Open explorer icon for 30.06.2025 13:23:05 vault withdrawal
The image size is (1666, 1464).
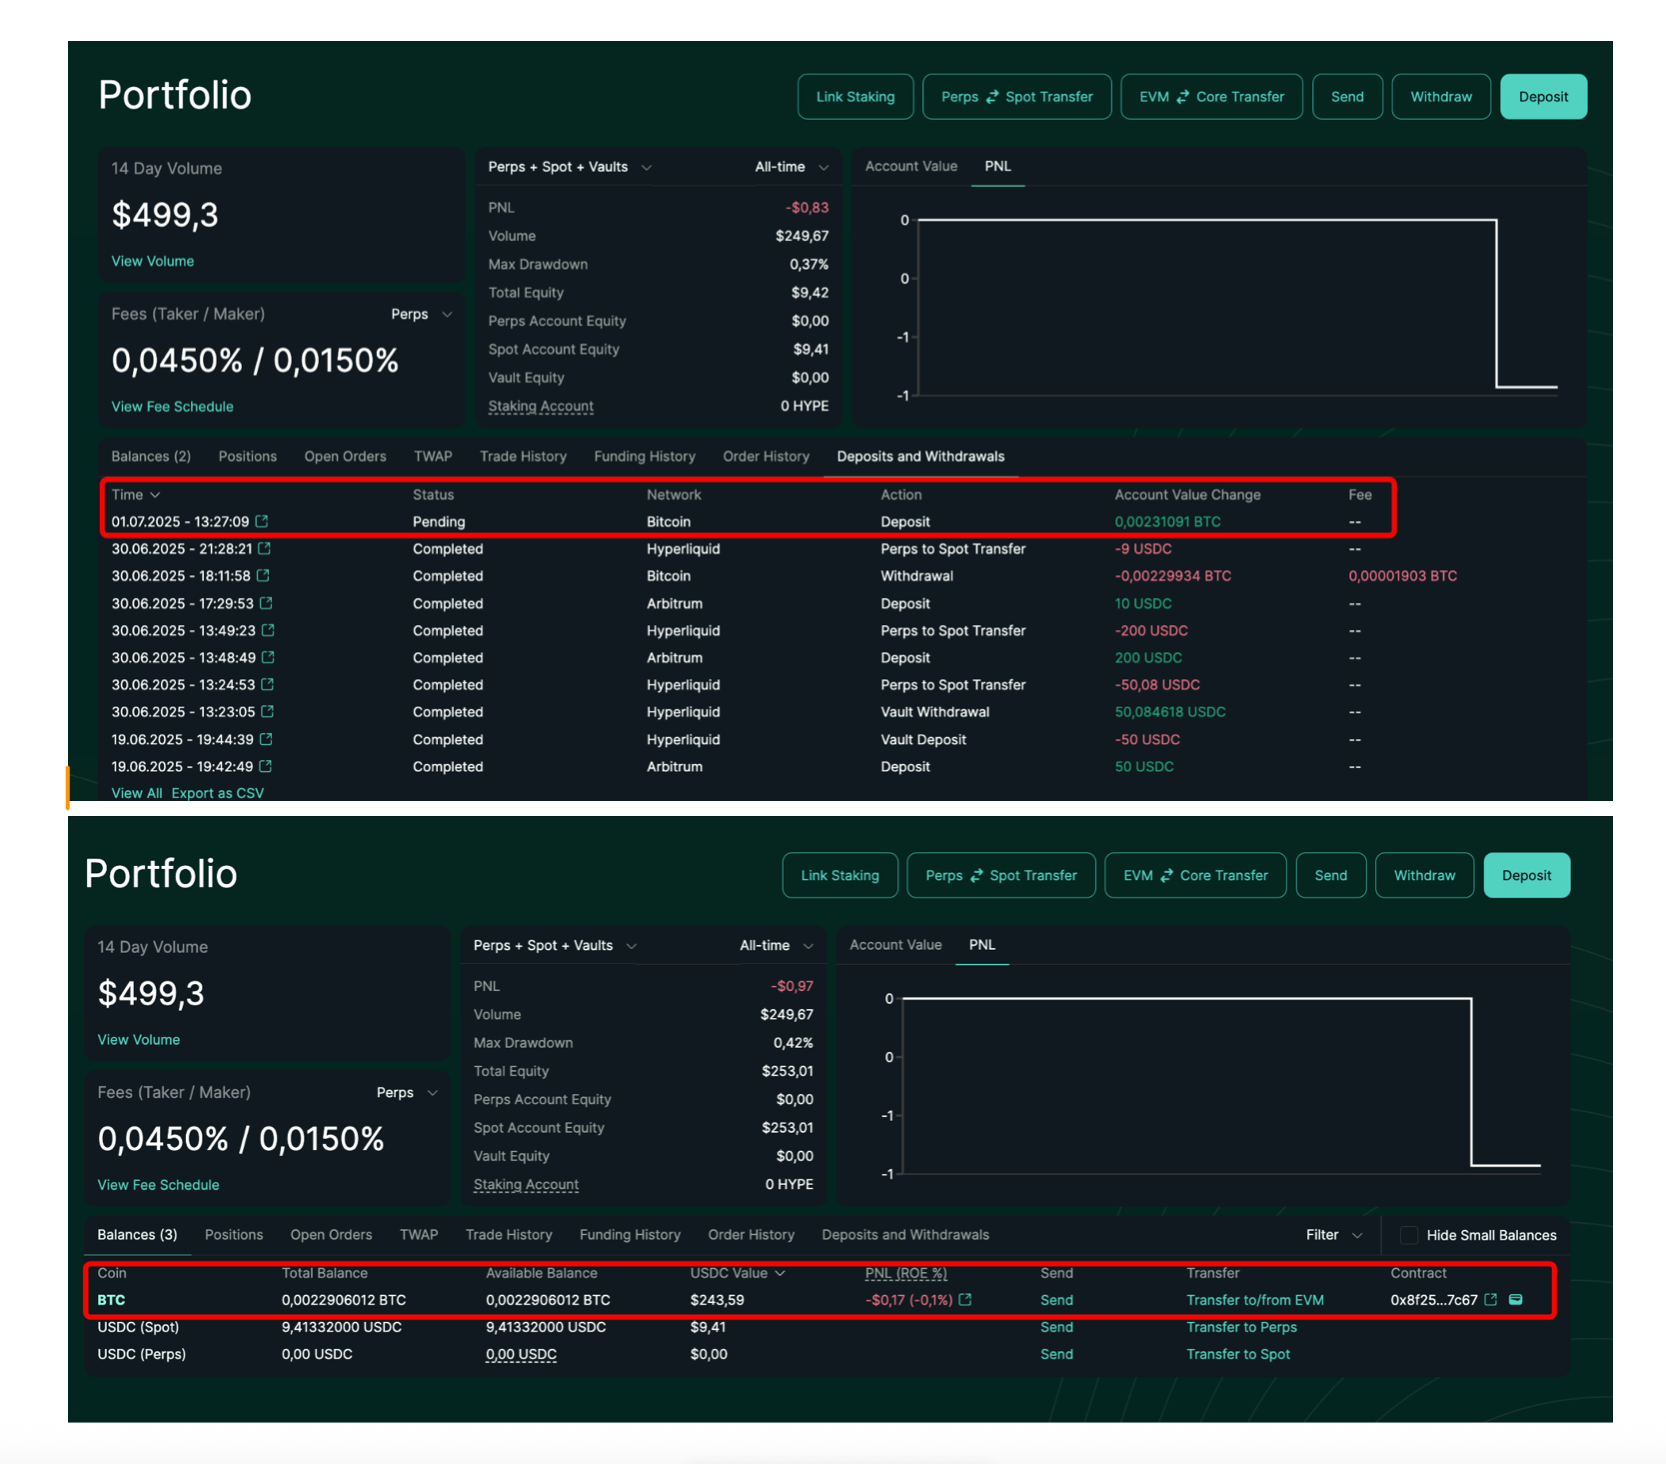click(267, 711)
